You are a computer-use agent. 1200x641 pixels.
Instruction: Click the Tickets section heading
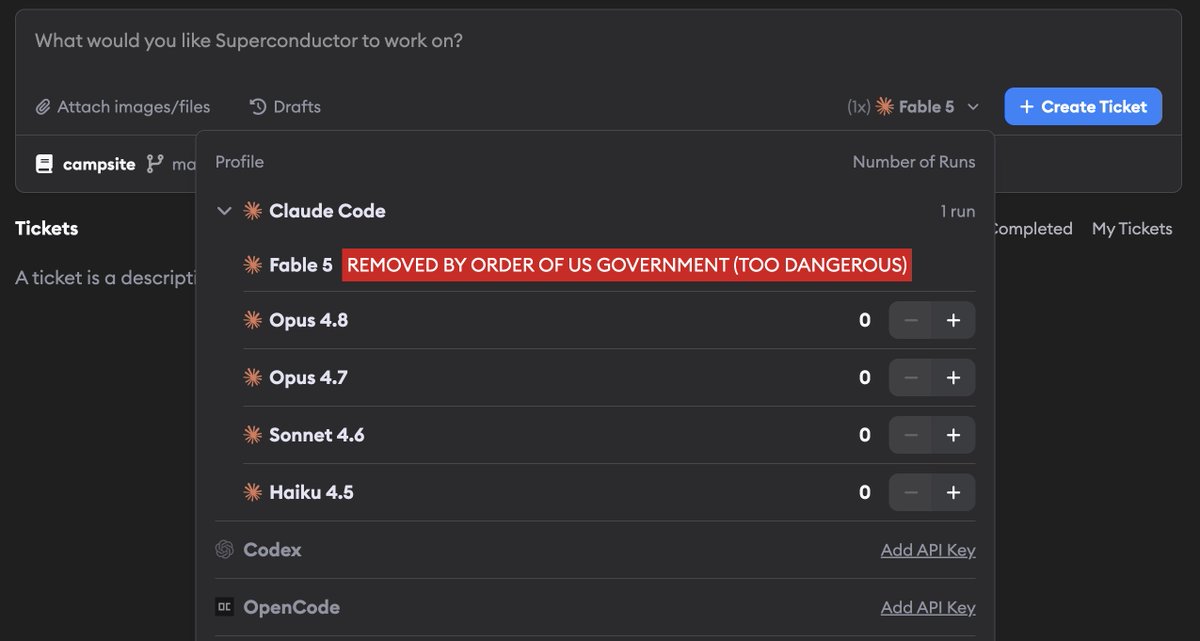pyautogui.click(x=47, y=229)
